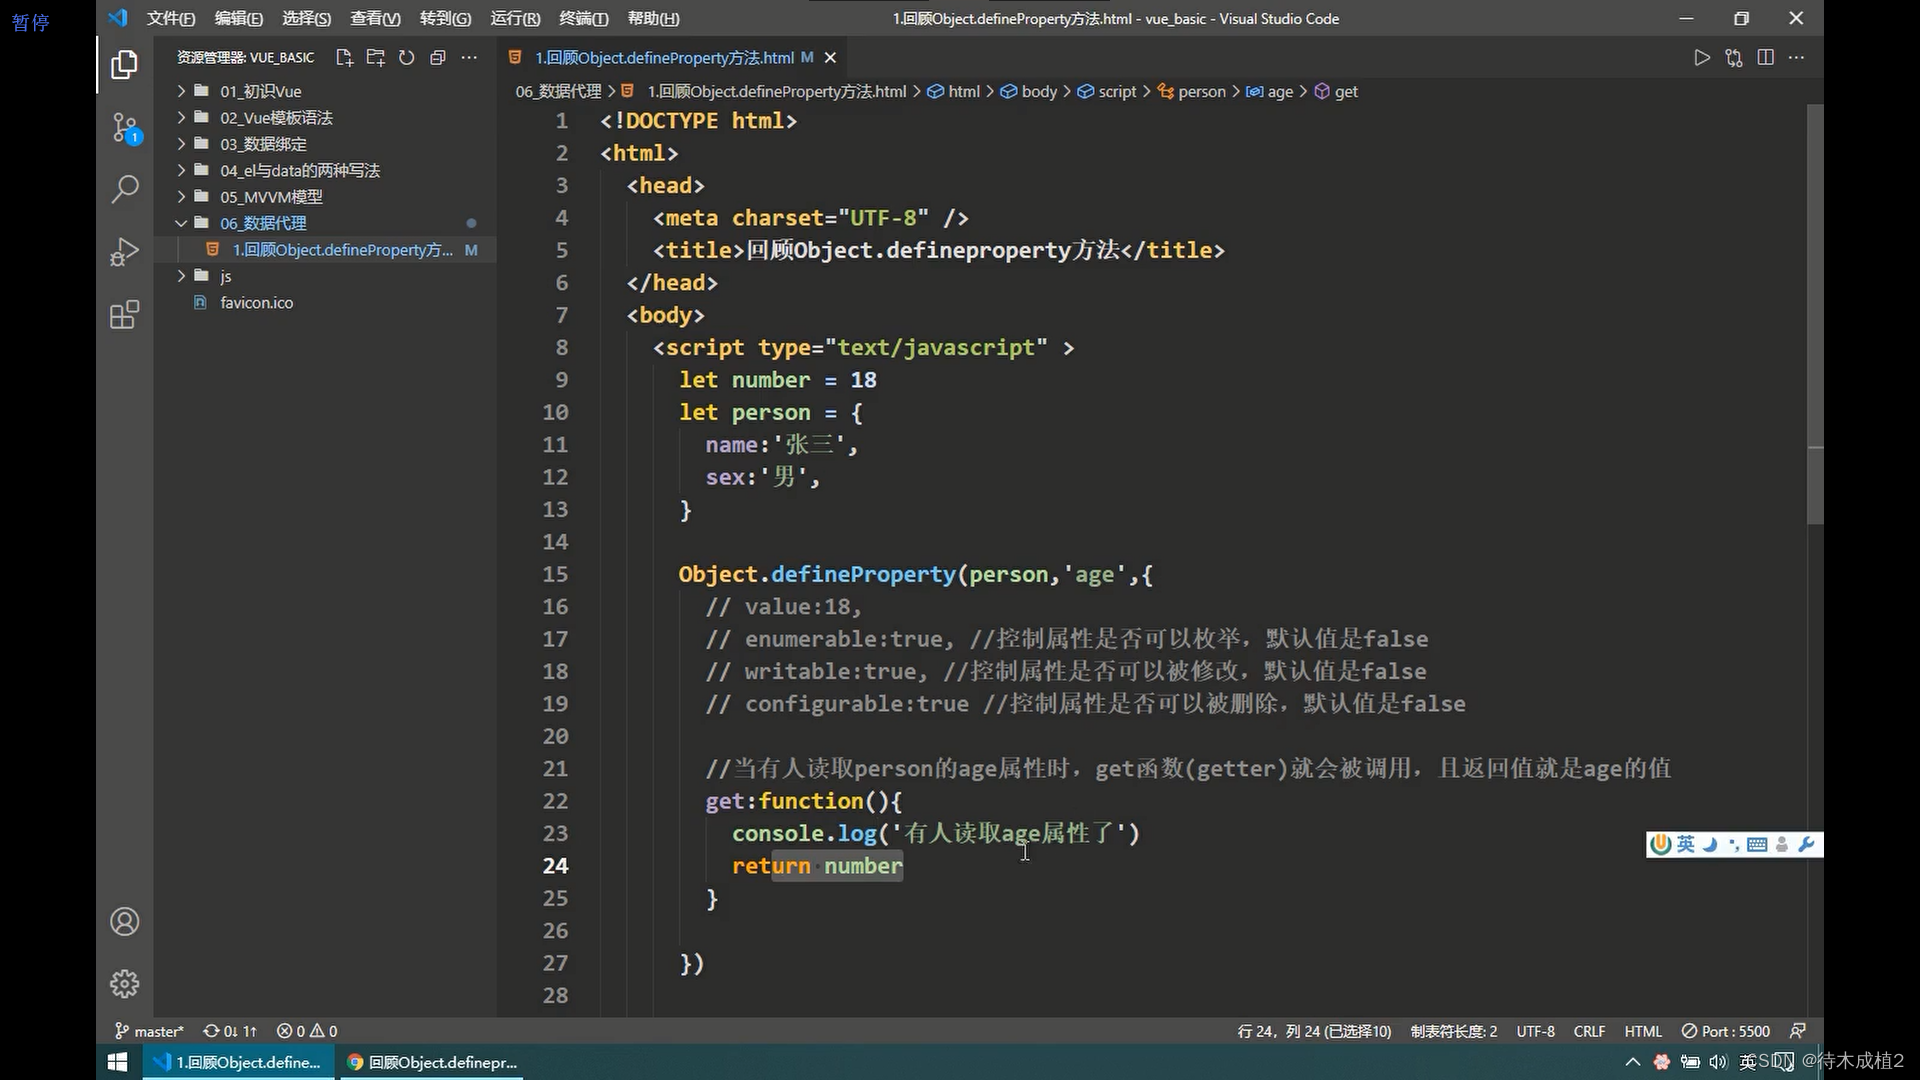Click the get breadcrumb segment
This screenshot has width=1920, height=1080.
coord(1336,92)
